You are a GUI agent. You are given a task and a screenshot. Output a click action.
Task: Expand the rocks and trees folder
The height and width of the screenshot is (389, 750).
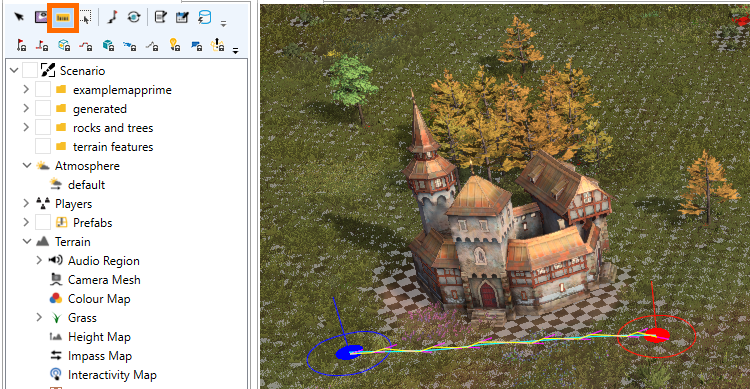[x=26, y=128]
